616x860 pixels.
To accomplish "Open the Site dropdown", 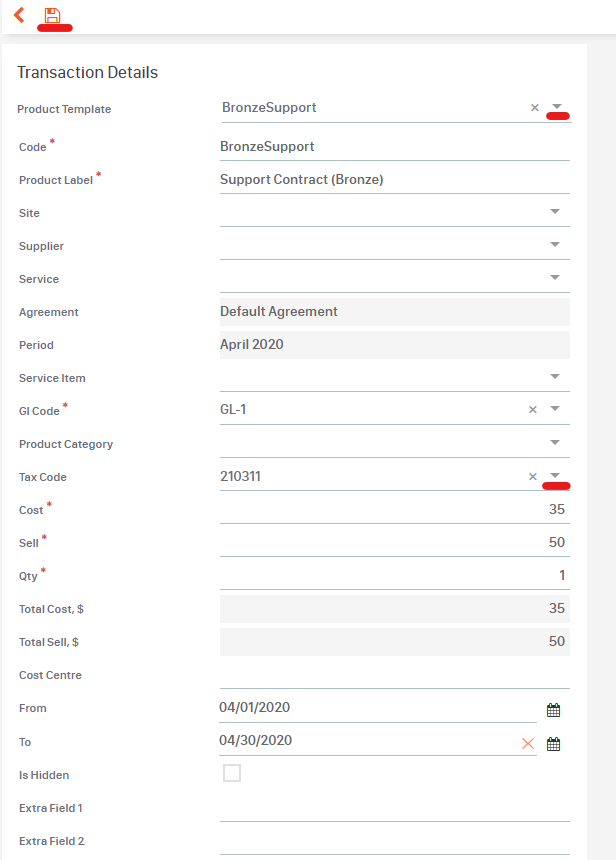I will point(555,212).
